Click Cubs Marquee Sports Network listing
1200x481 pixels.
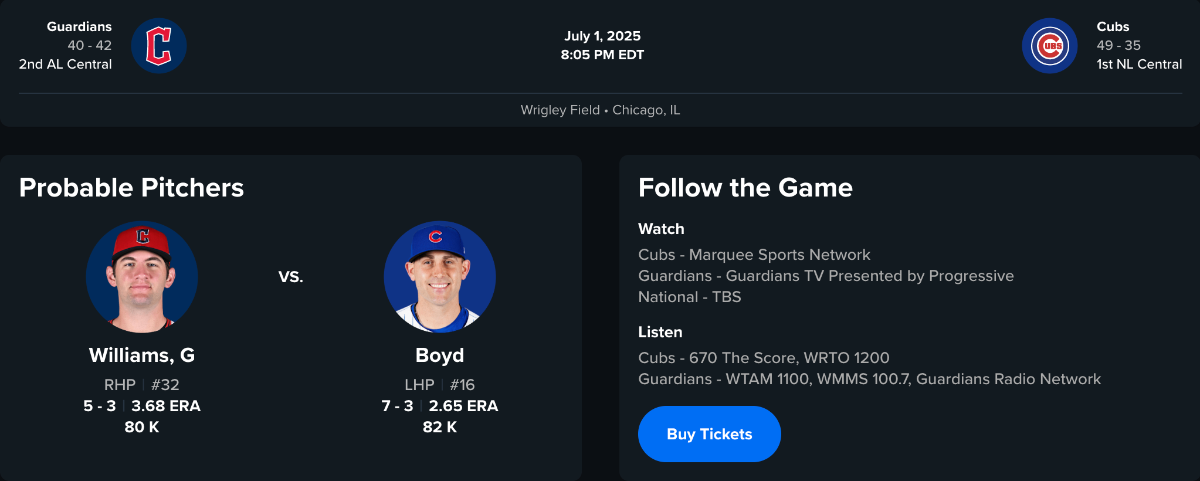754,255
